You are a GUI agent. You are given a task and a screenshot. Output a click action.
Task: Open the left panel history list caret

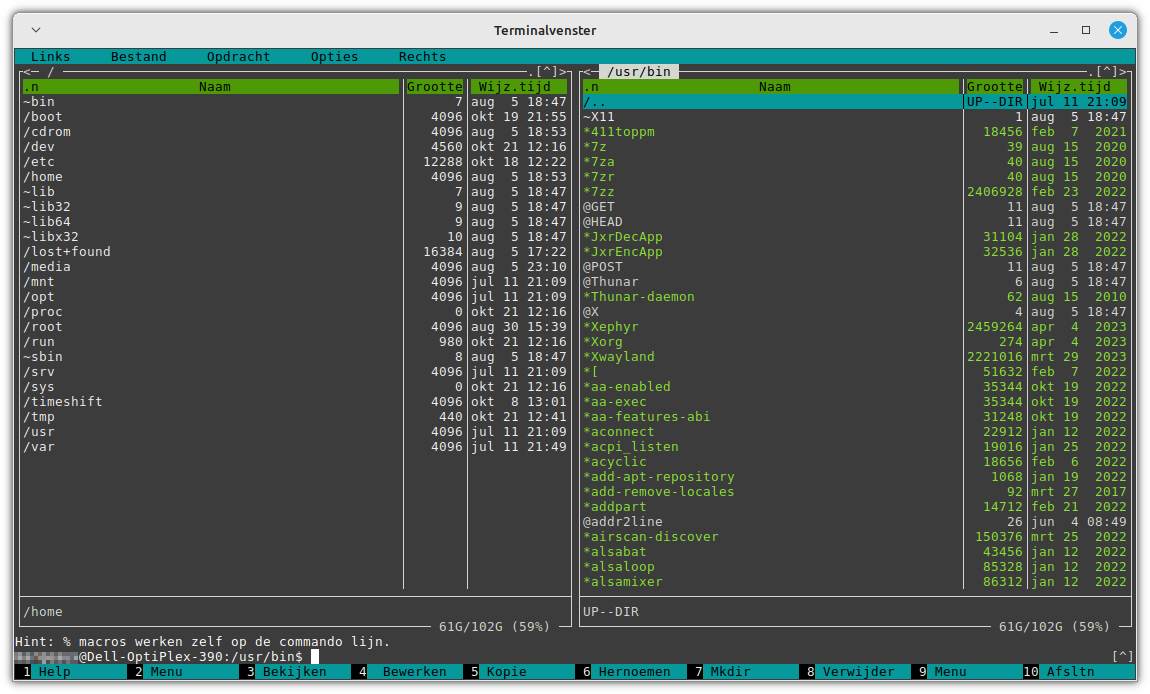(x=546, y=71)
